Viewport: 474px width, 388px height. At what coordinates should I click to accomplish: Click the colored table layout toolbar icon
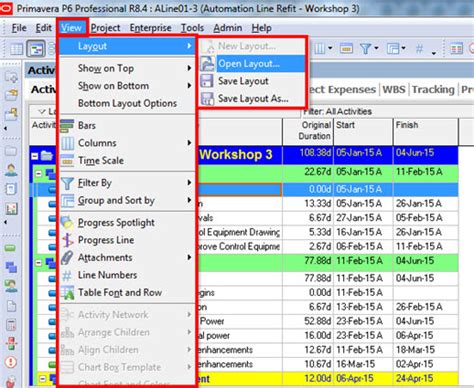[456, 49]
